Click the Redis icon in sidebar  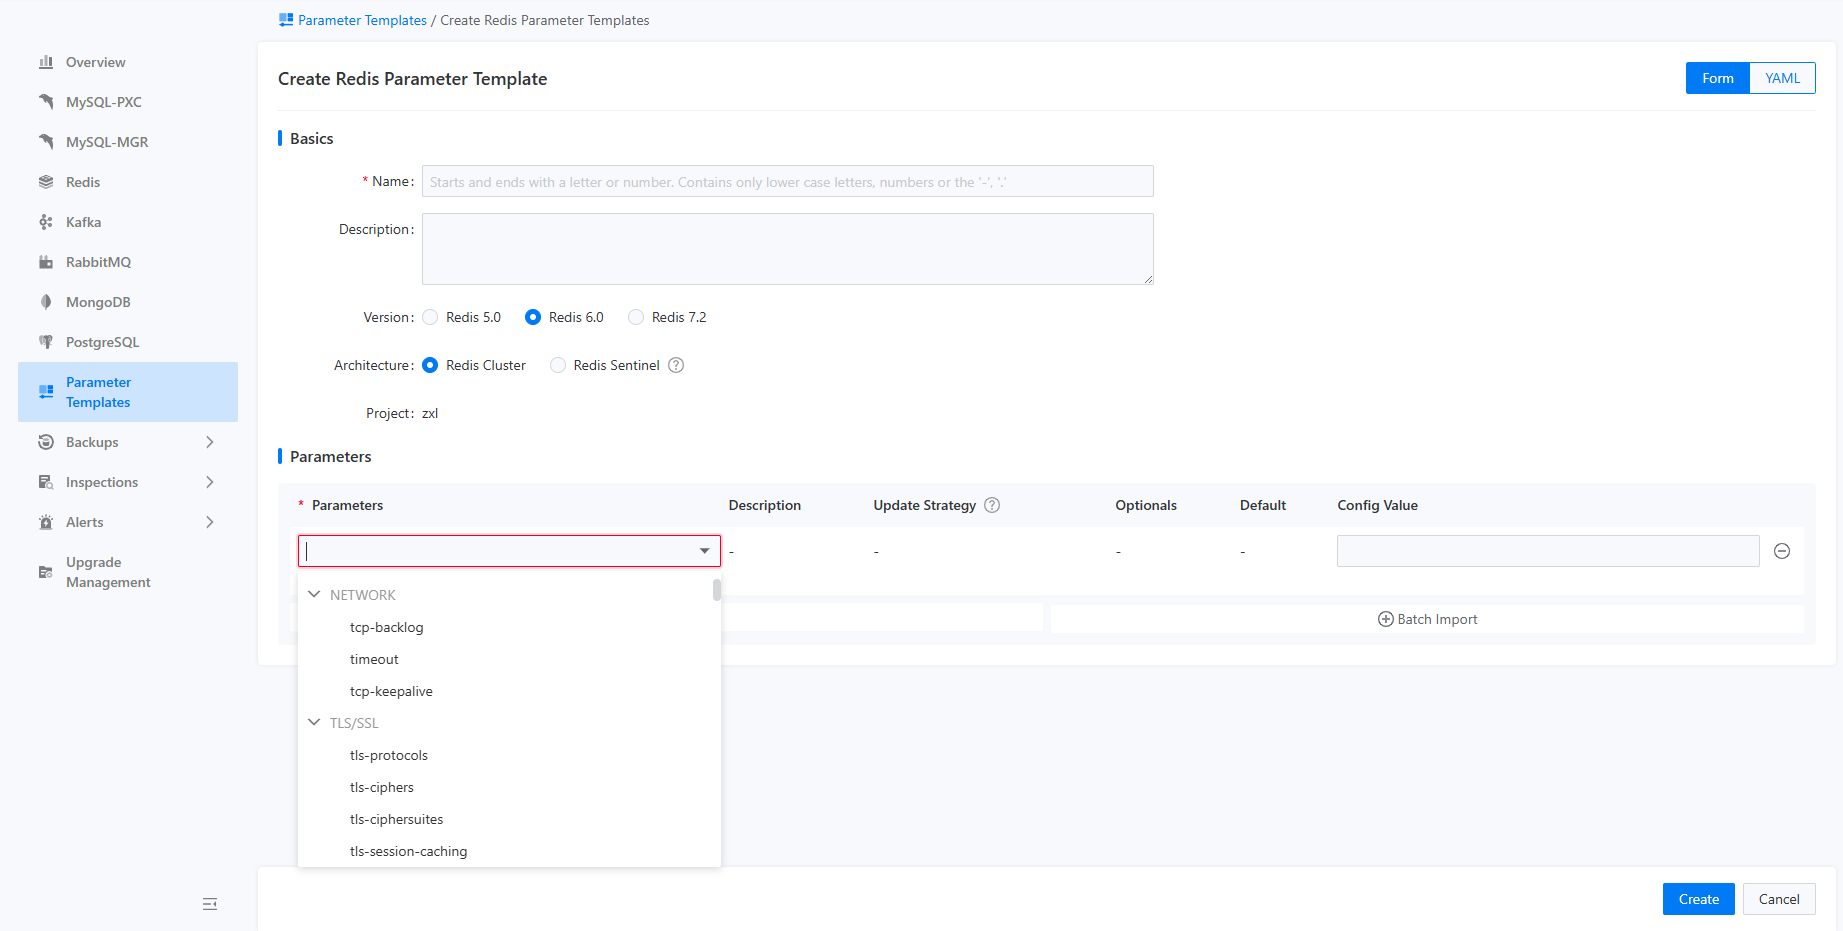[x=46, y=182]
